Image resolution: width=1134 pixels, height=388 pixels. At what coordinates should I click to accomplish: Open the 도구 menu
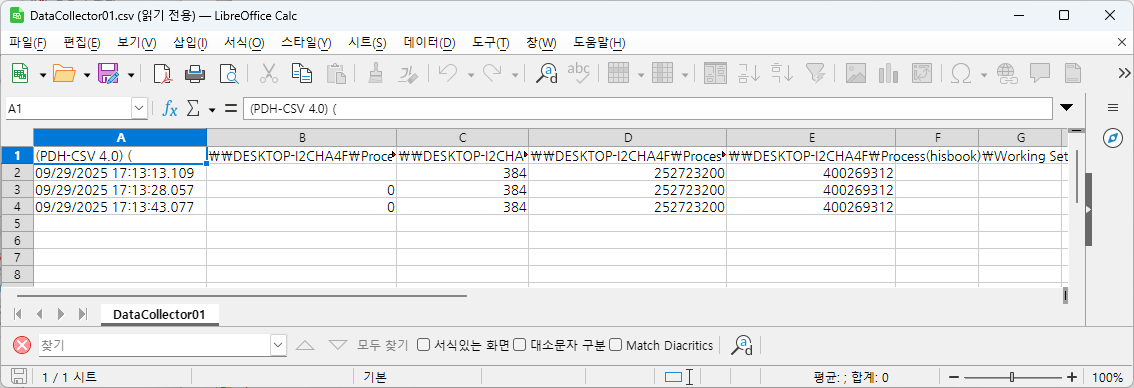[491, 43]
